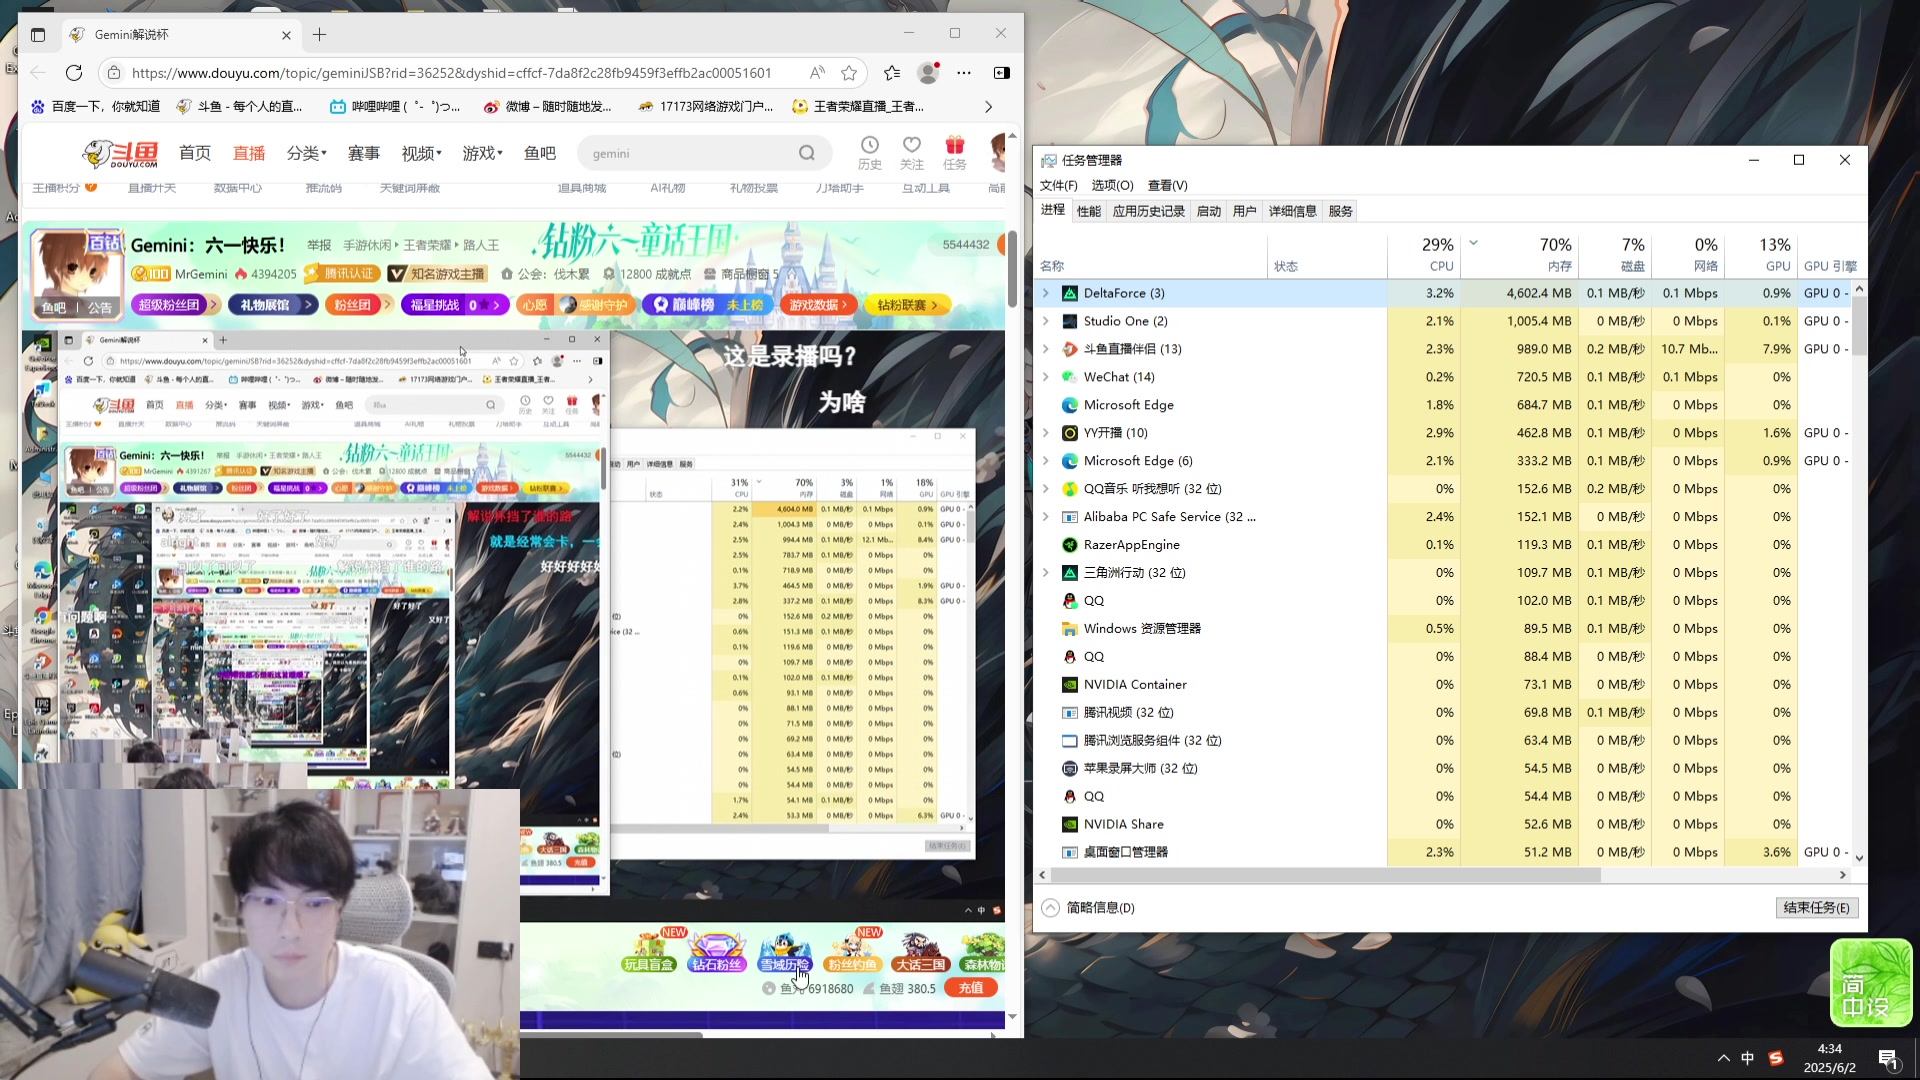Viewport: 1920px width, 1080px height.
Task: Expand the Studio One (2) process row
Action: (1046, 321)
